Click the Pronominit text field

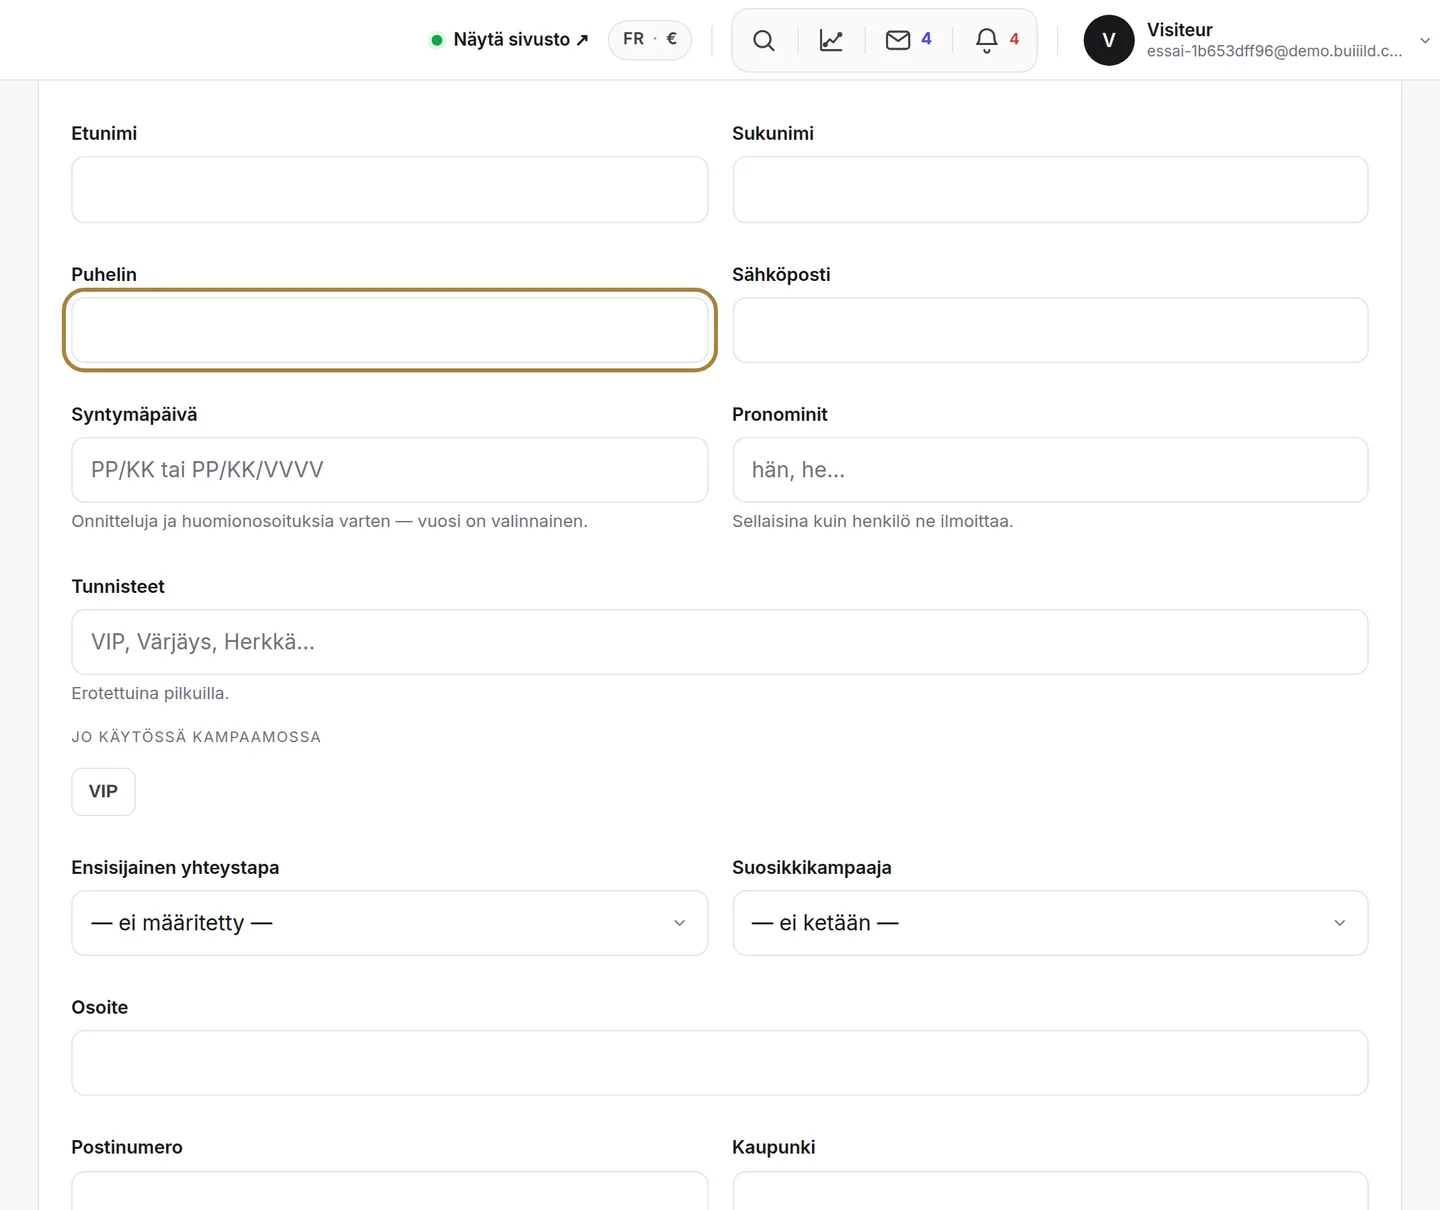[1050, 470]
